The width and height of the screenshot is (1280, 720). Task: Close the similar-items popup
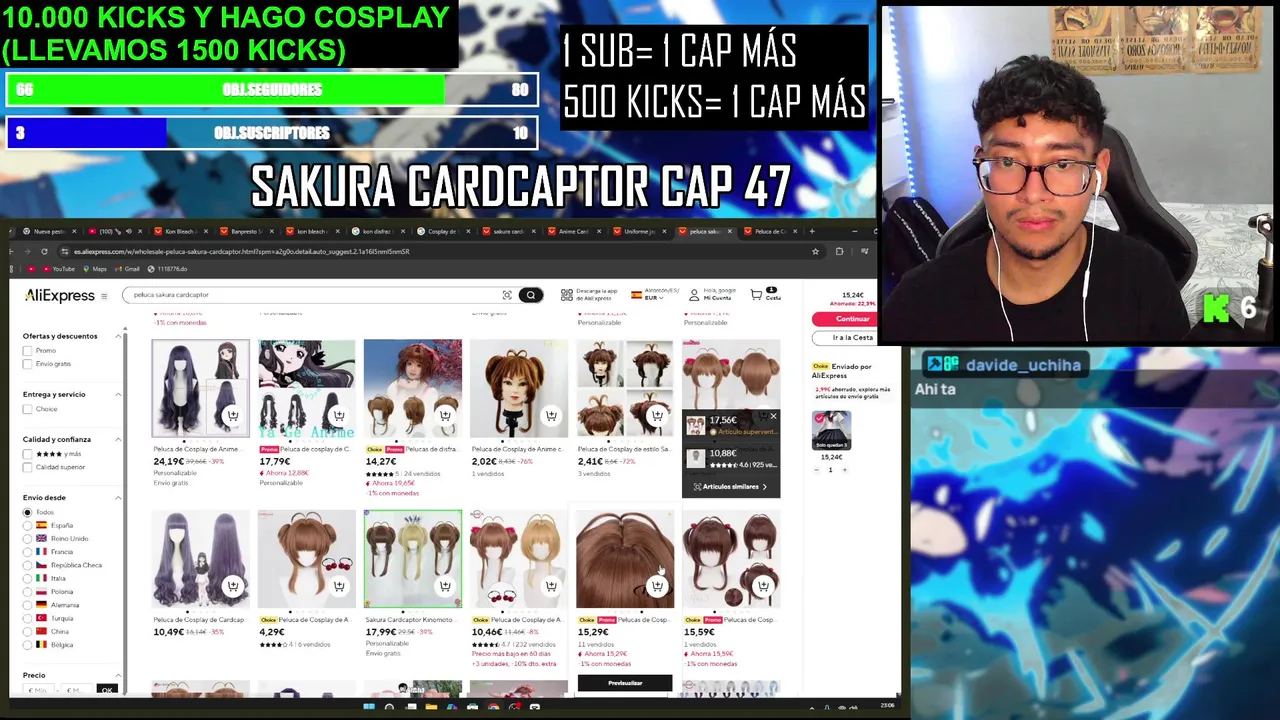tap(773, 416)
